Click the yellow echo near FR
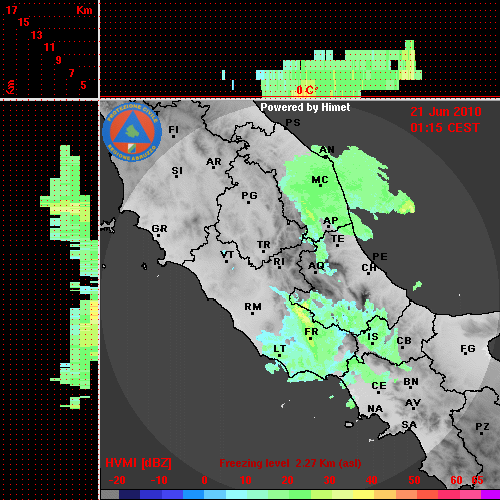Image resolution: width=500 pixels, height=500 pixels. coord(302,316)
